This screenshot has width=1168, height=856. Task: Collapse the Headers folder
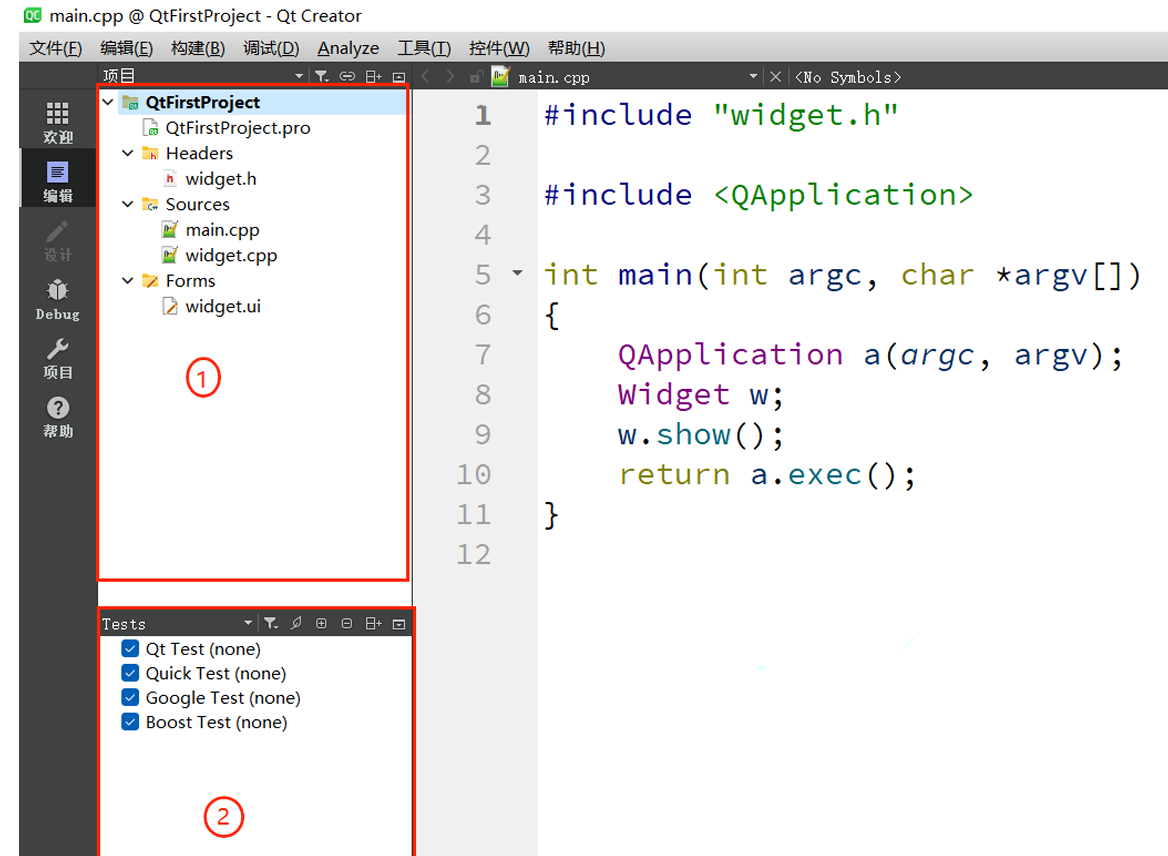(x=128, y=153)
